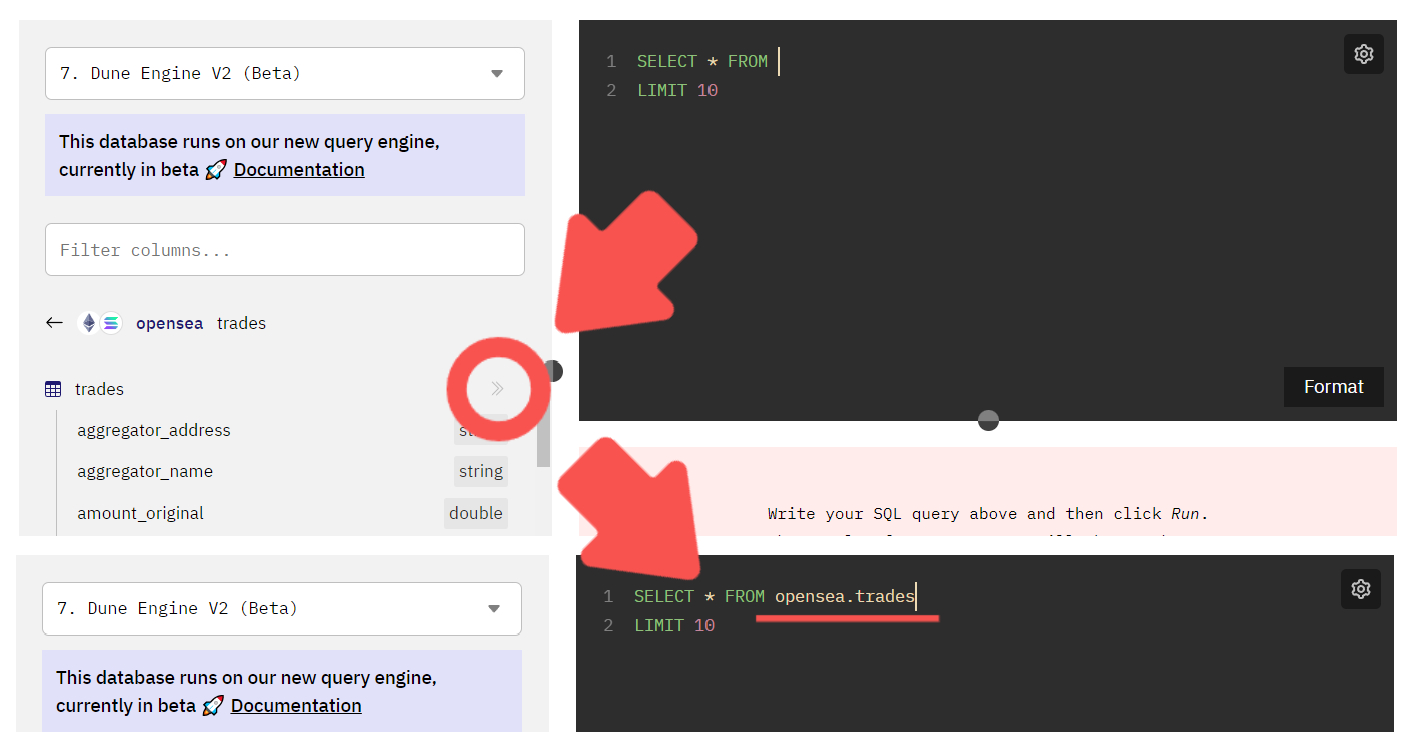Click the Filter columns search field
1408x732 pixels.
tap(284, 249)
